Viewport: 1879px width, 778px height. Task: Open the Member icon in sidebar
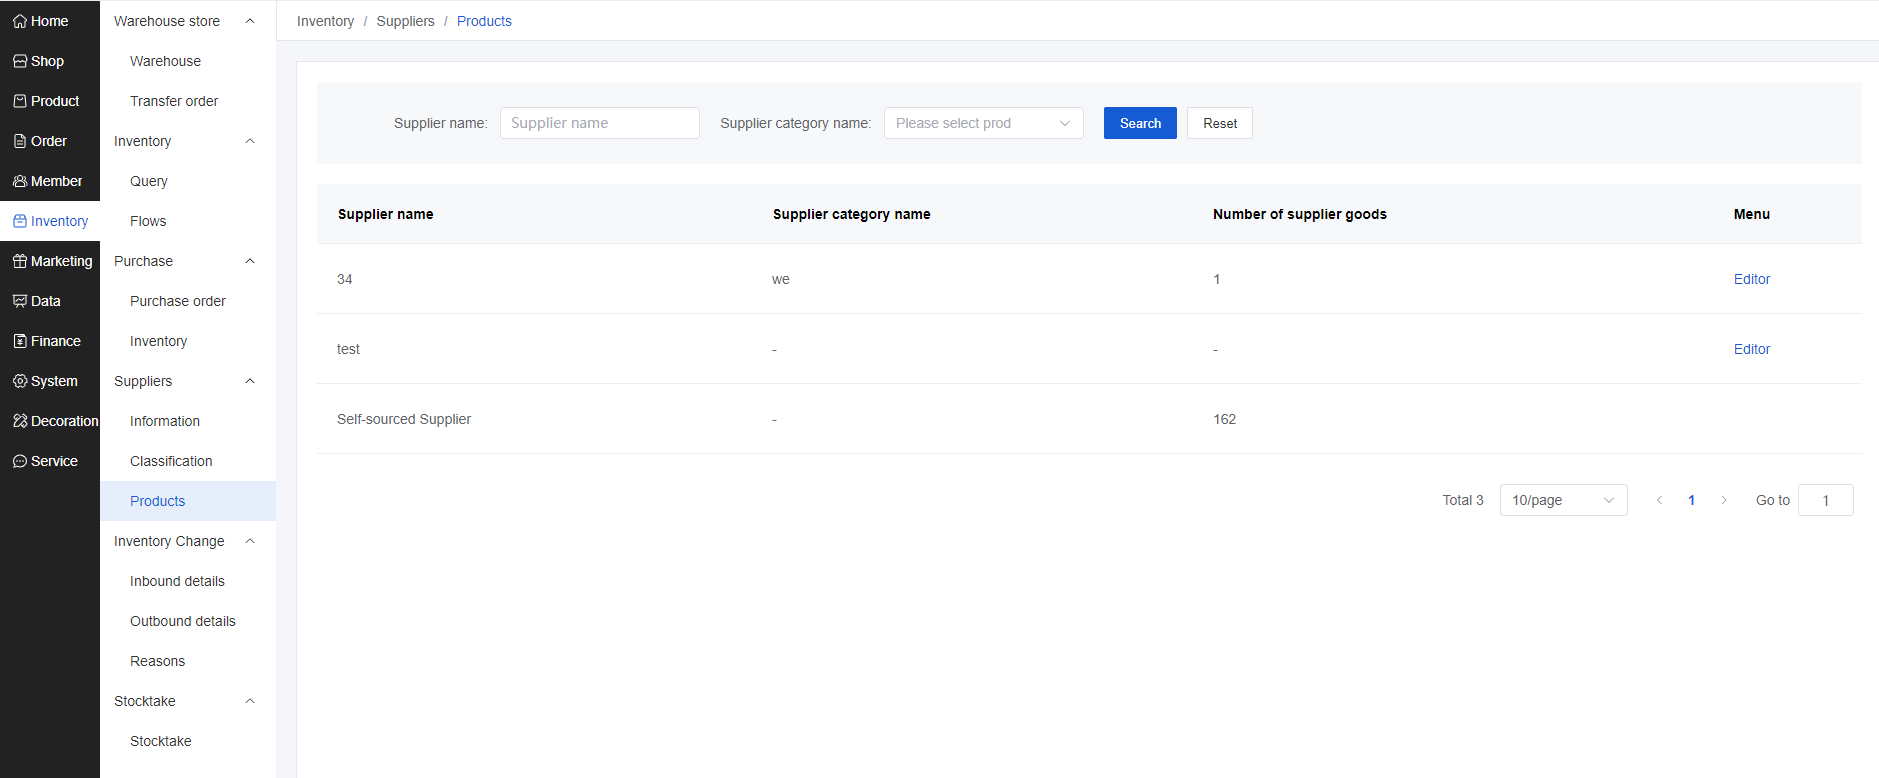20,181
